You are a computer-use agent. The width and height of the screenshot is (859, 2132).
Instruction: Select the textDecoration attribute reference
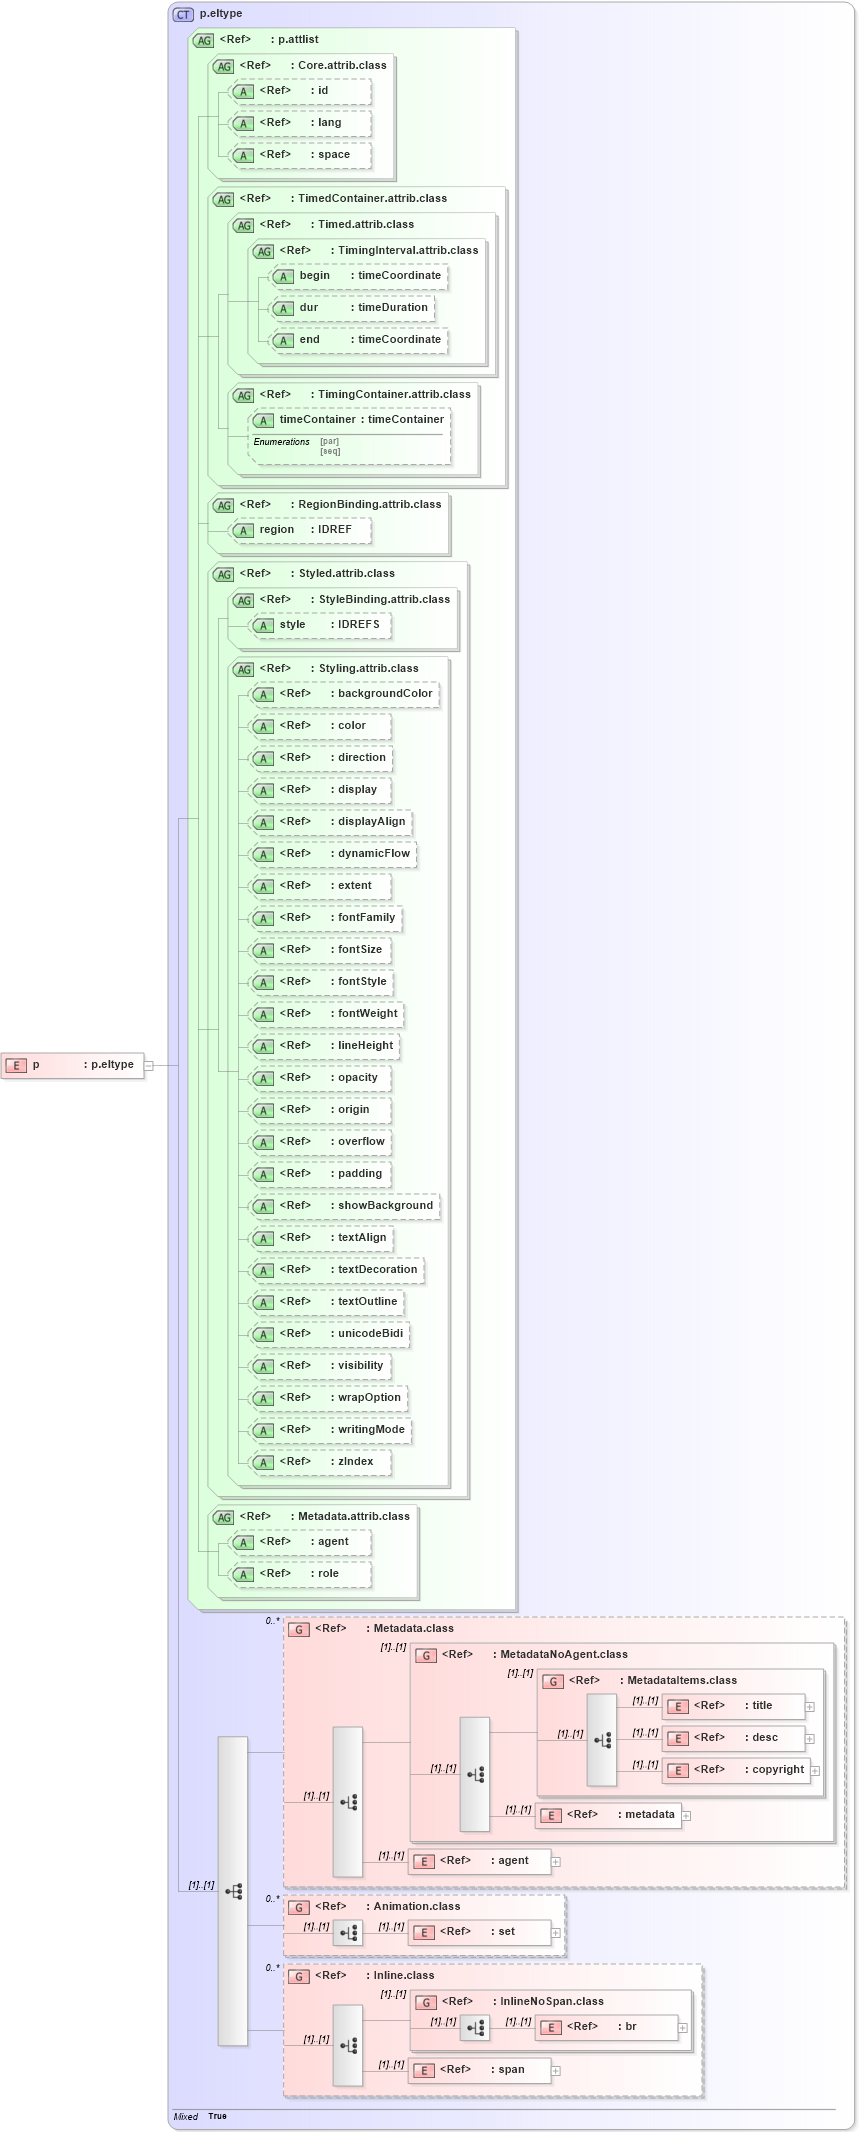coord(336,1270)
